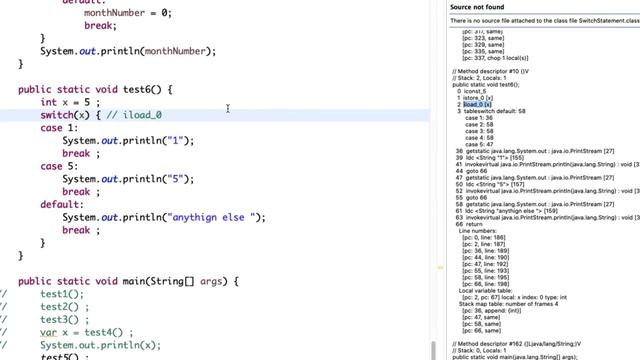Click 'public static void test6();' in bytecode
Viewport: 640px width, 360px height.
[x=486, y=84]
